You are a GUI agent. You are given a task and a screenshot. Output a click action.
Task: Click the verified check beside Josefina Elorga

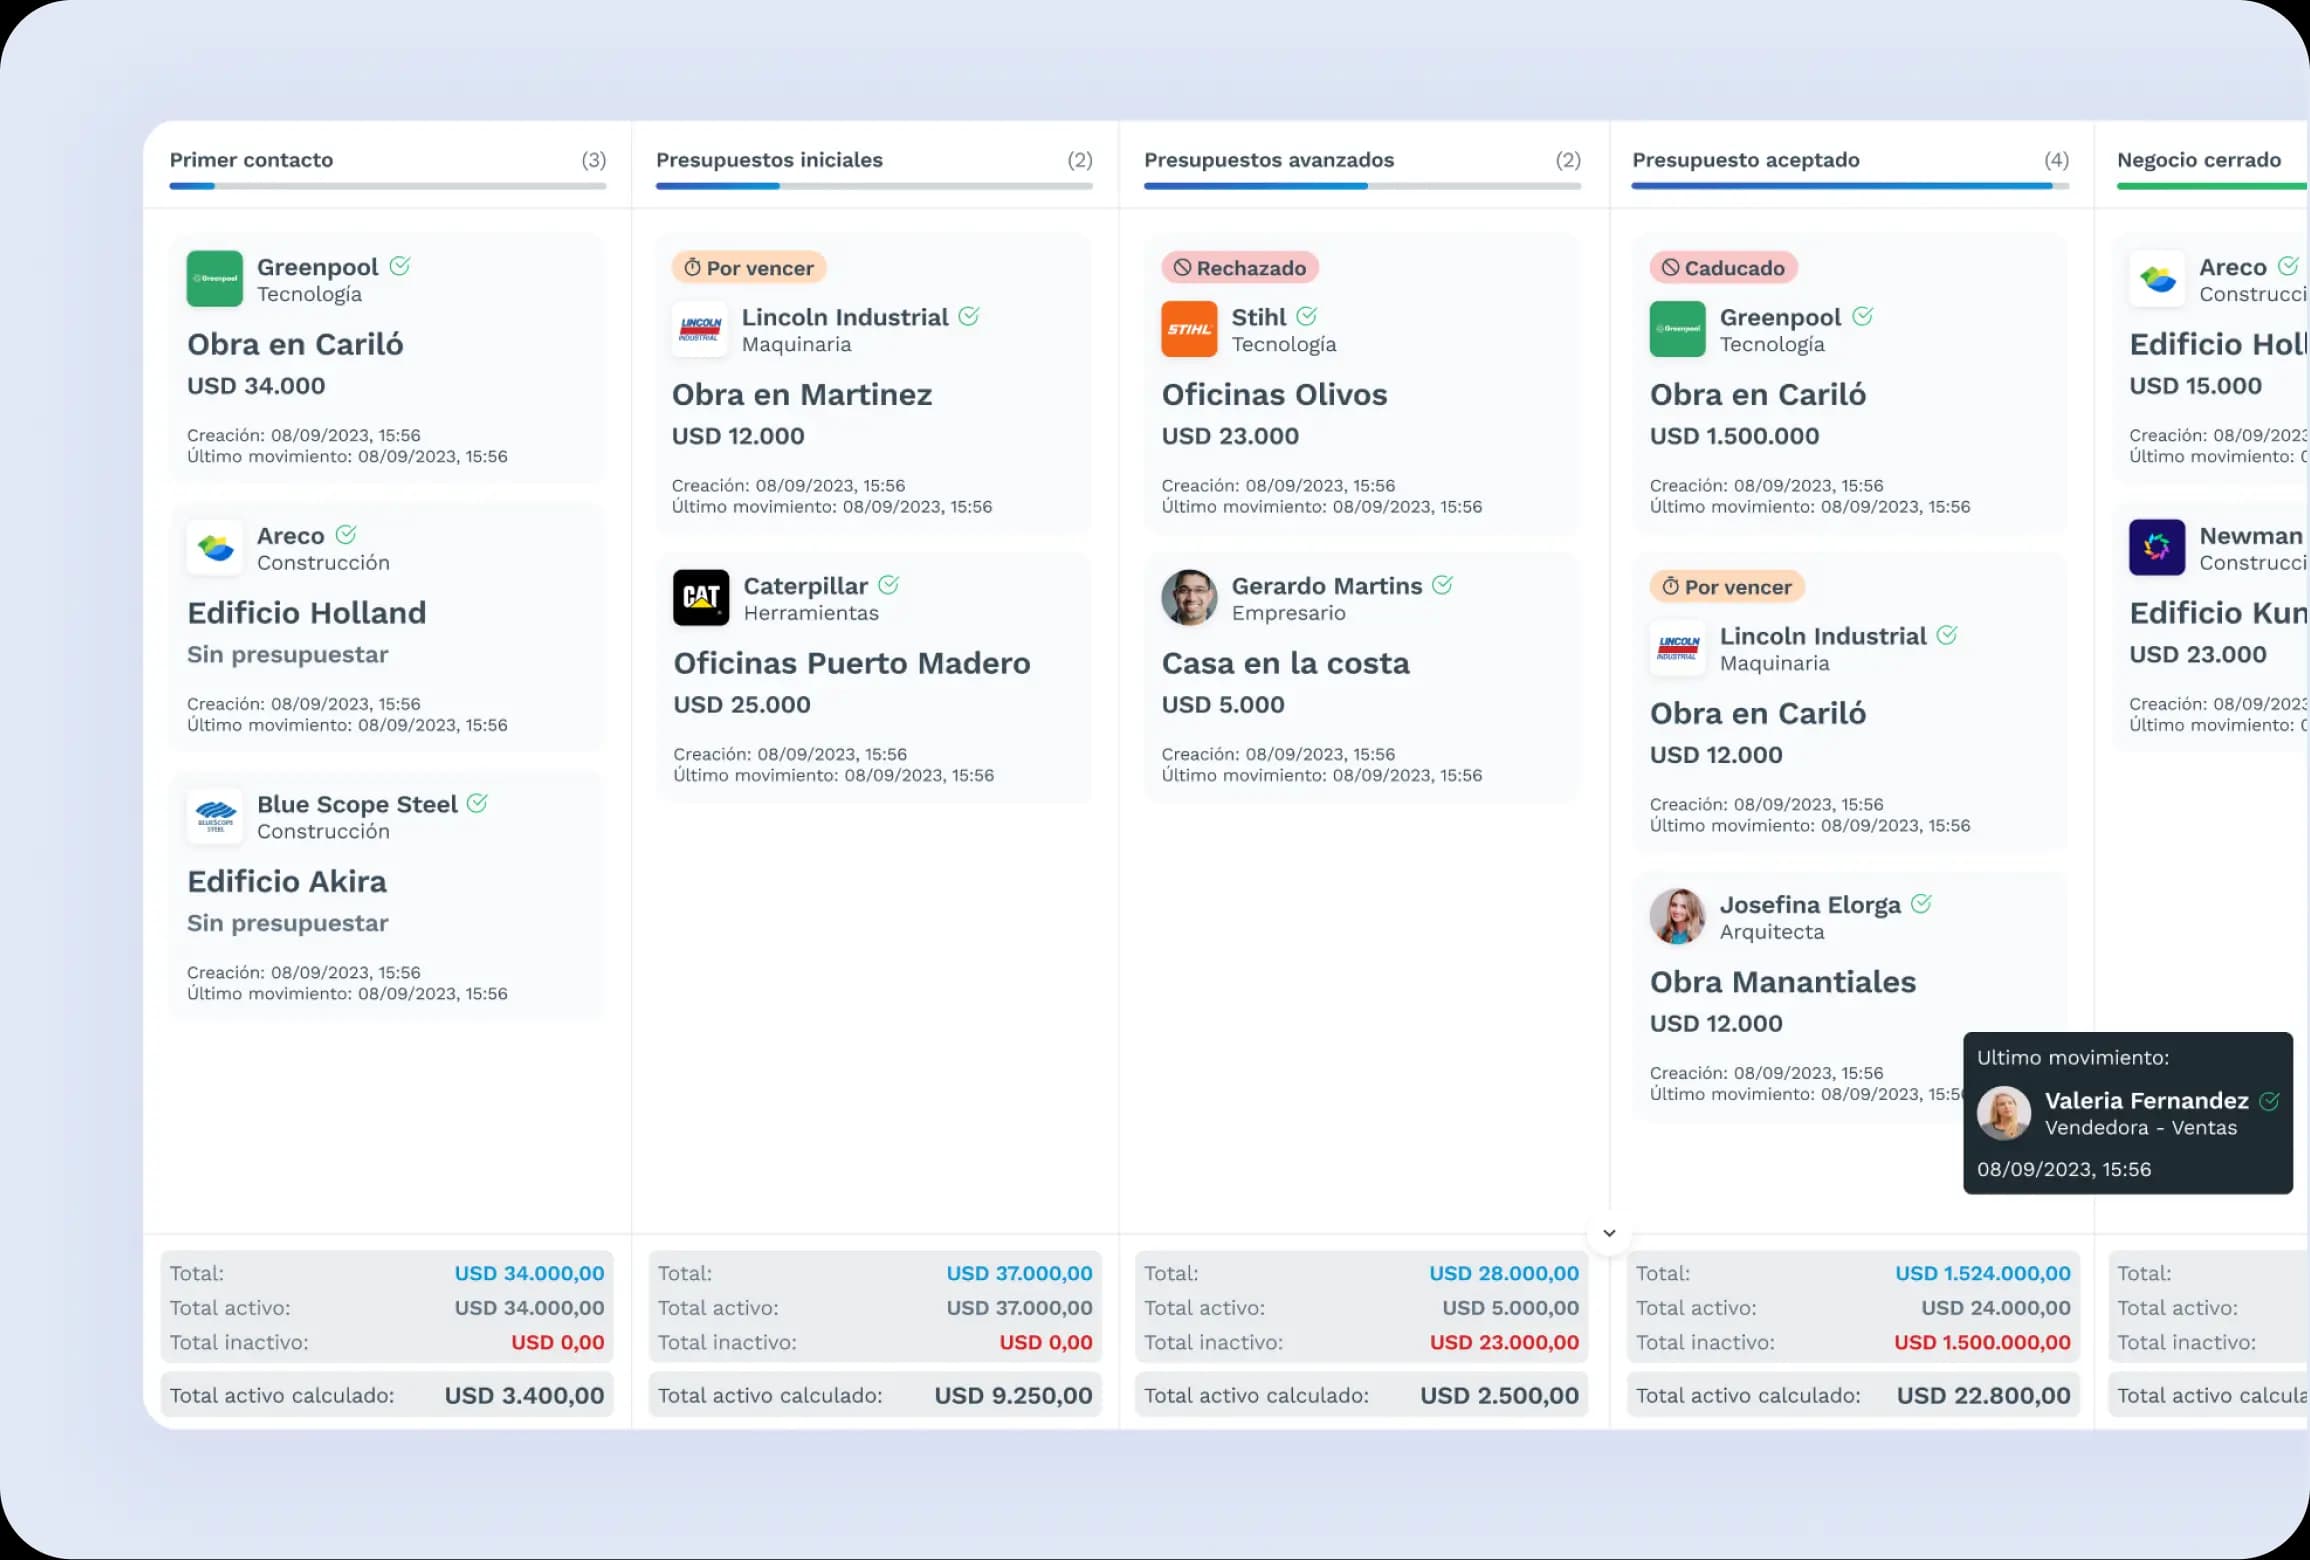1921,904
